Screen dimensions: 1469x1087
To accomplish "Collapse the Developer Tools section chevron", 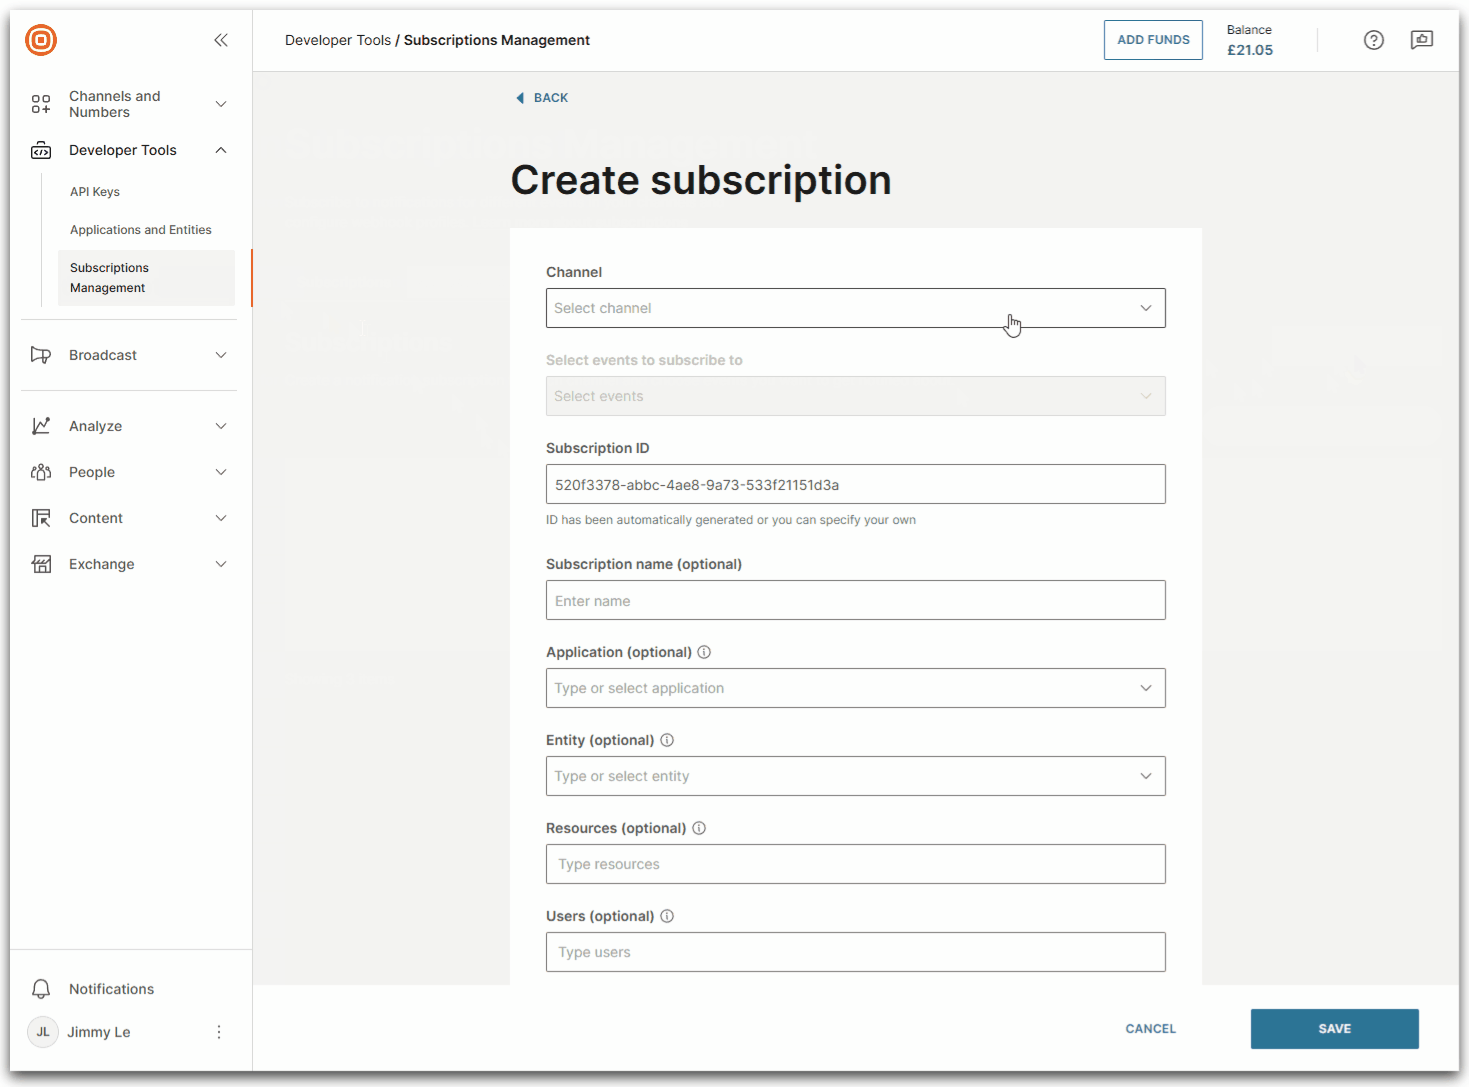I will pyautogui.click(x=221, y=150).
